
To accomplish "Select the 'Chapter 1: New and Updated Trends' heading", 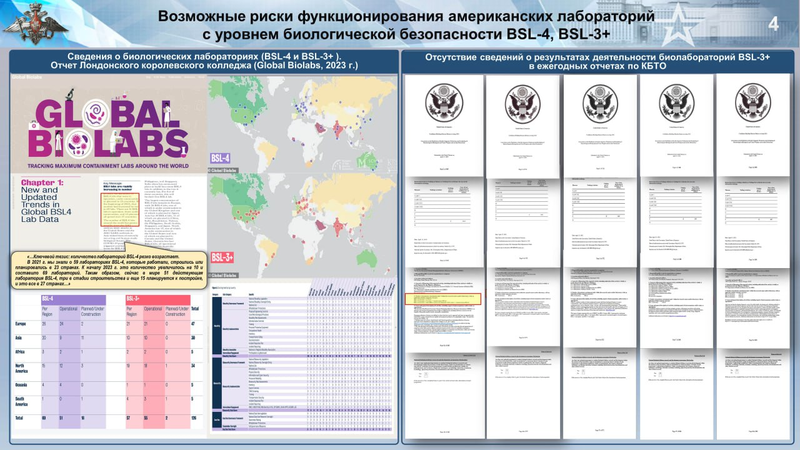I will (46, 201).
